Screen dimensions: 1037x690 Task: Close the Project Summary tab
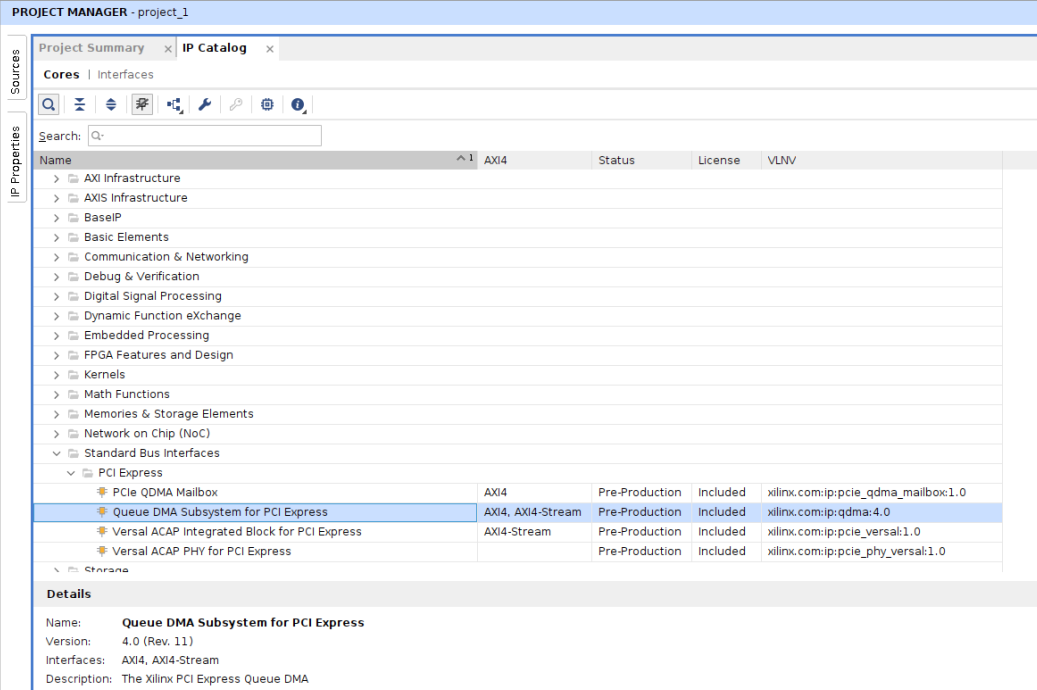point(168,49)
